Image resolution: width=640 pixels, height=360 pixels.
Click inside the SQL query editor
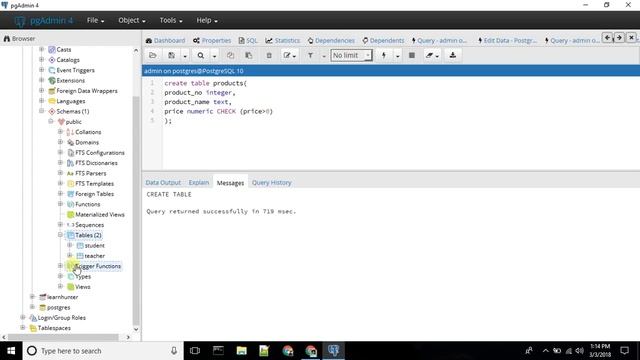click(400, 123)
